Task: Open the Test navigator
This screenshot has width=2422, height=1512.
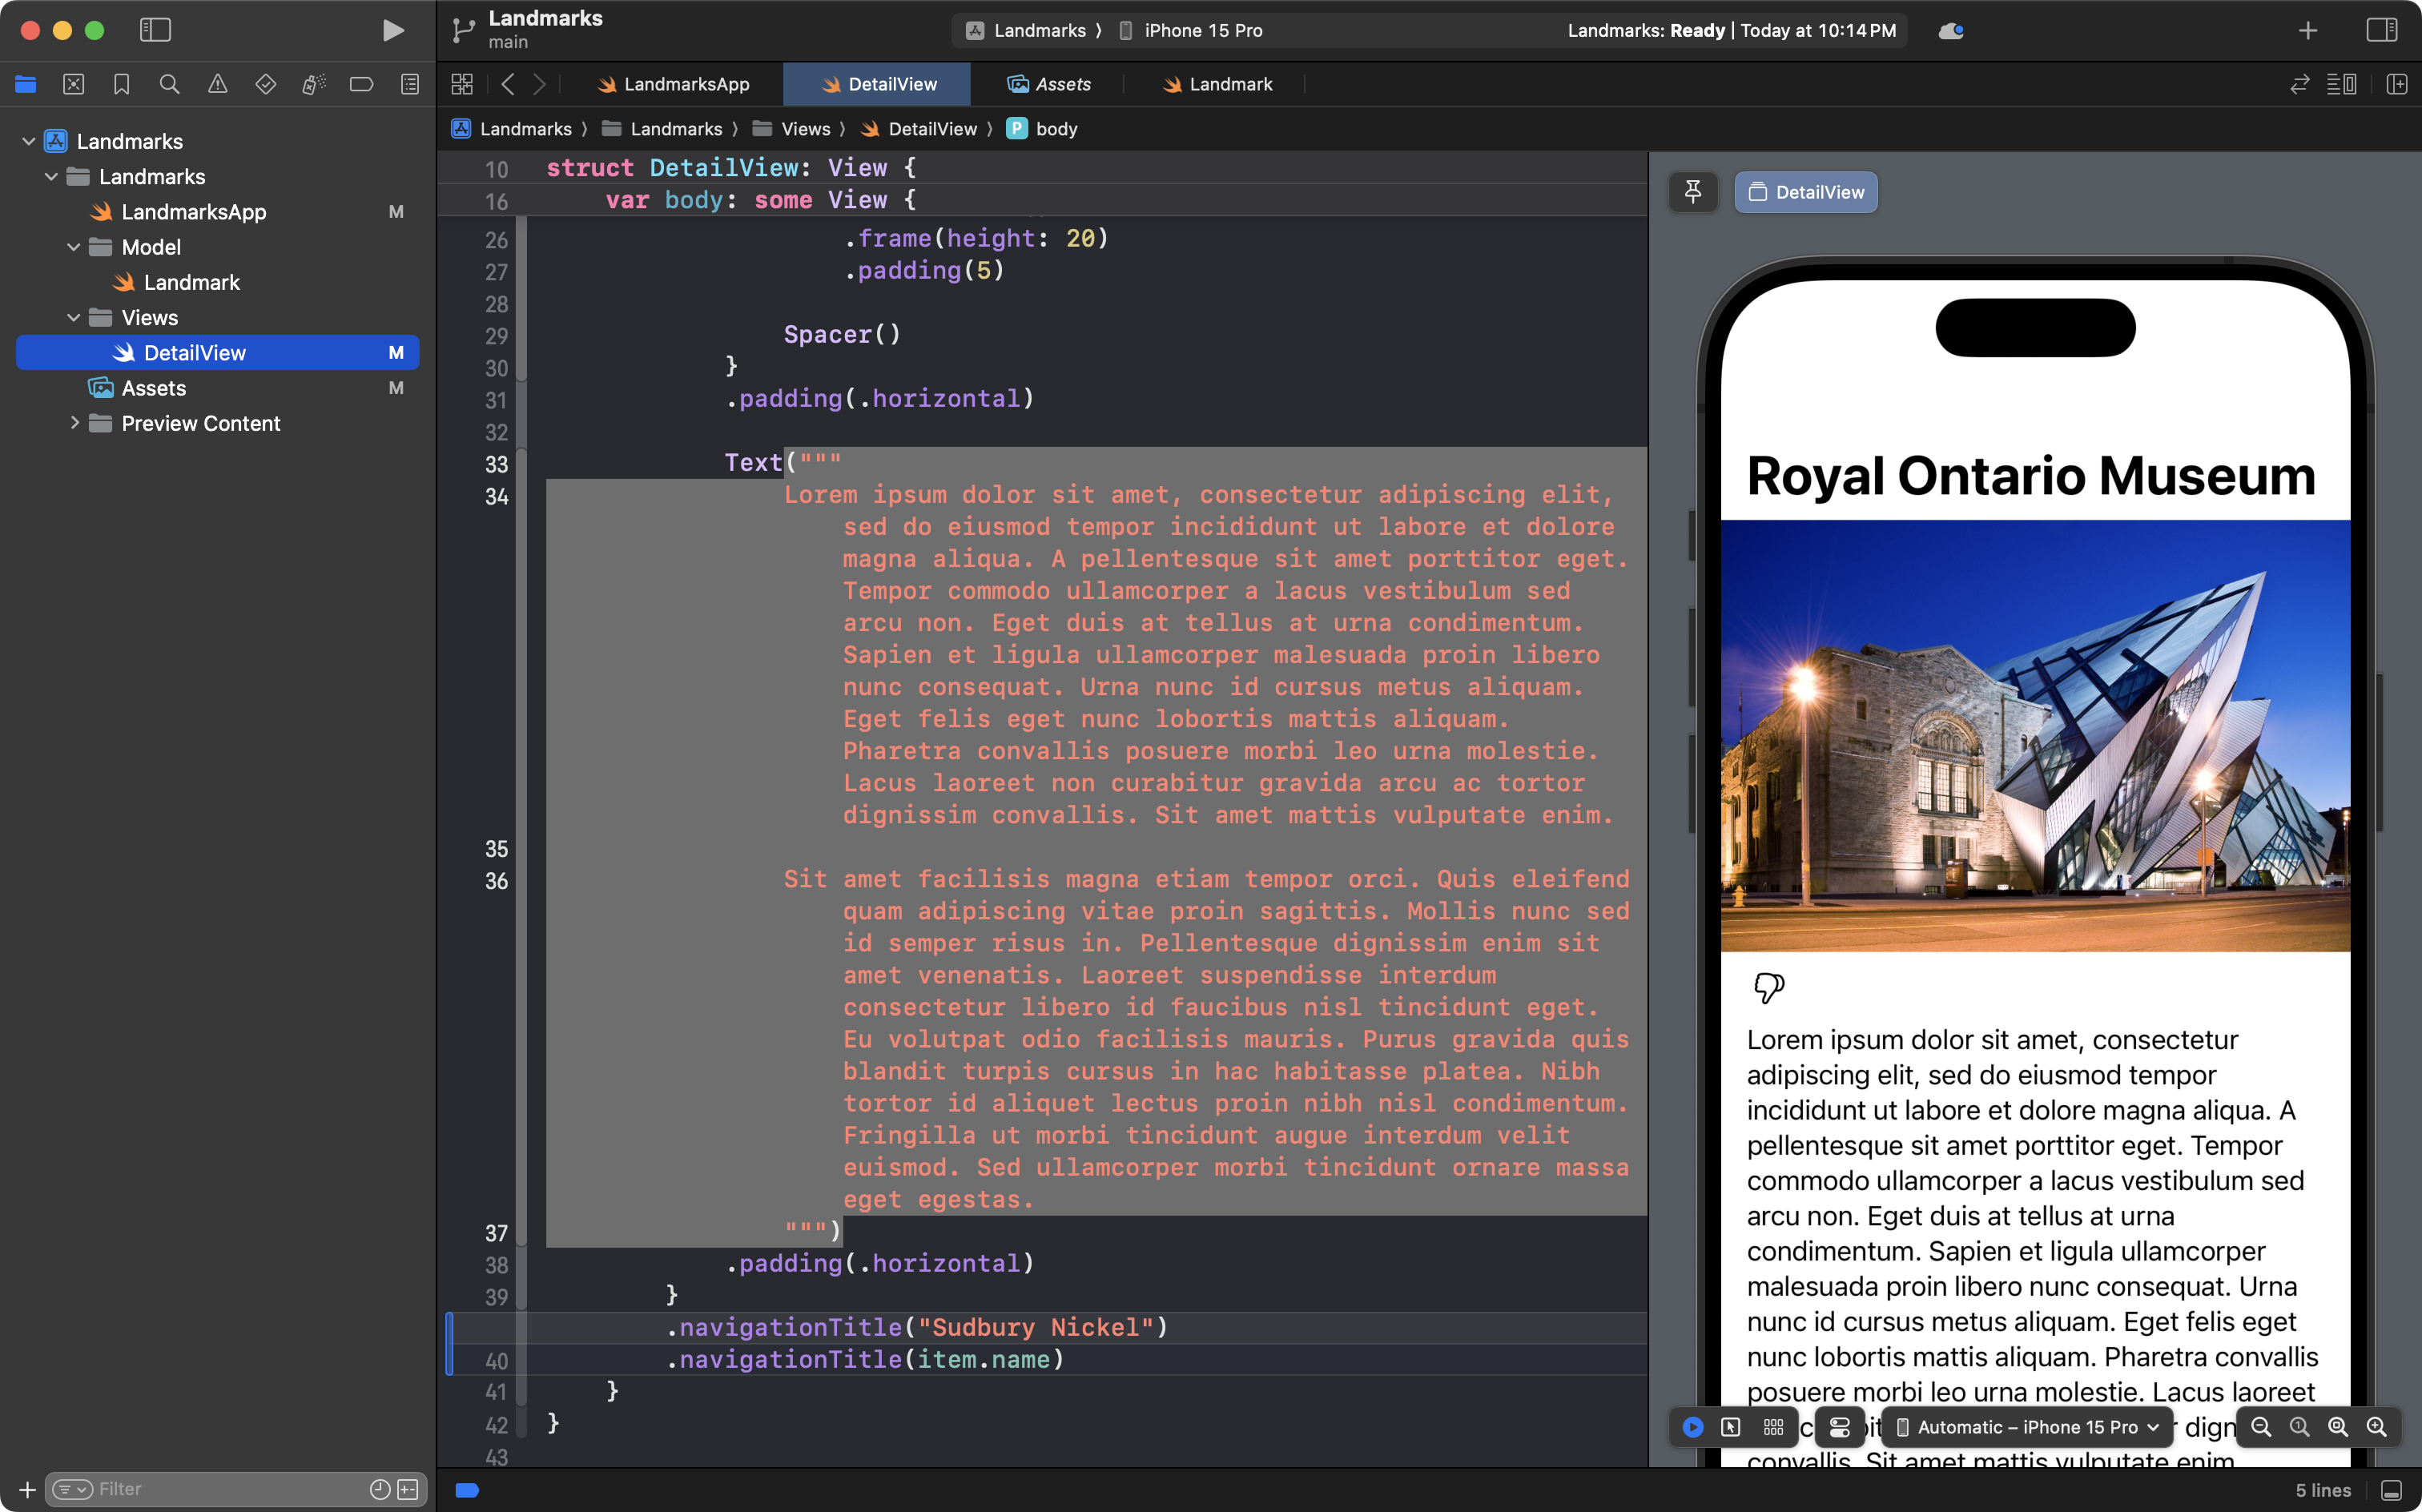Action: point(265,84)
